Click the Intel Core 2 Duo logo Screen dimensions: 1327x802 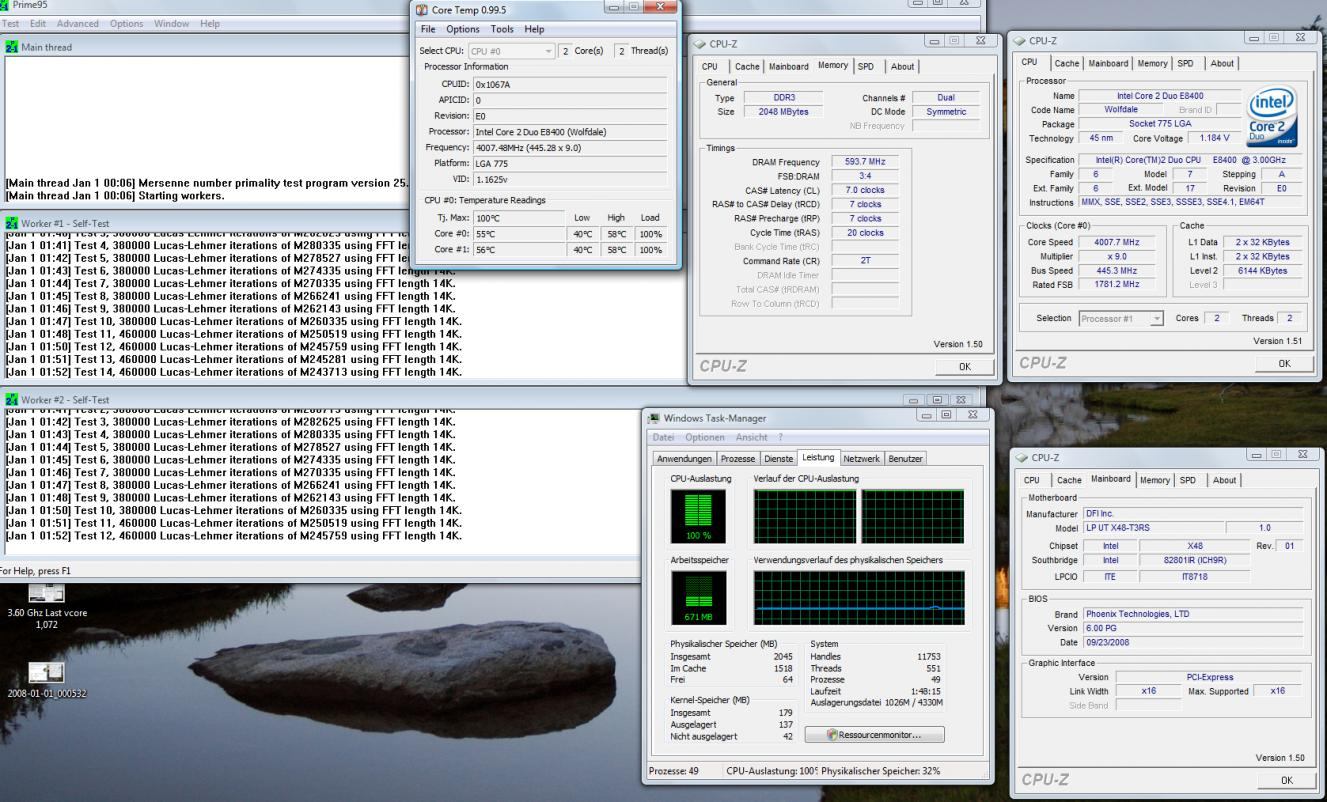1273,117
